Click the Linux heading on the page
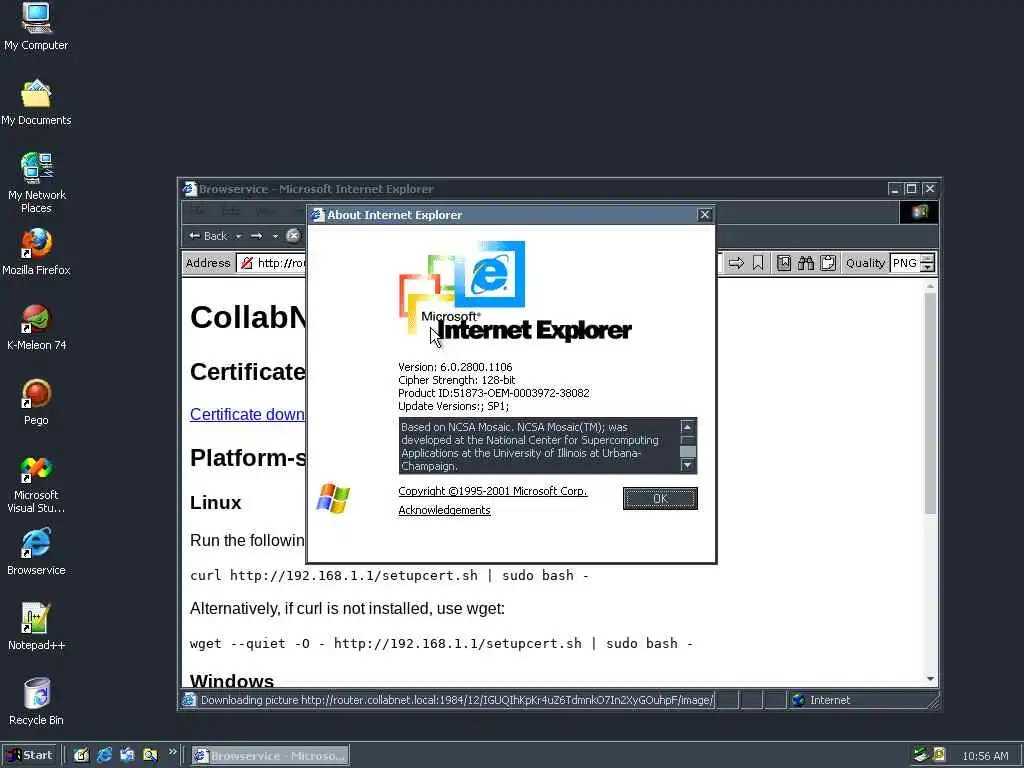 tap(216, 502)
